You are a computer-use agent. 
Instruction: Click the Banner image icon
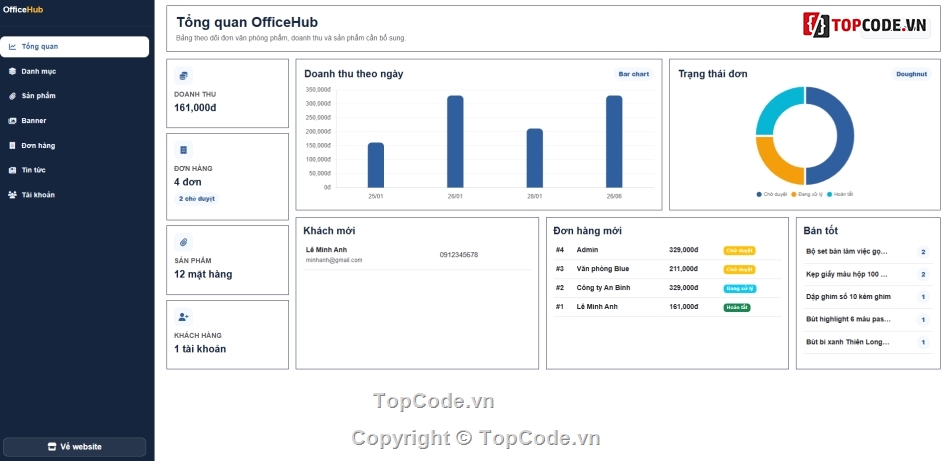tap(12, 121)
